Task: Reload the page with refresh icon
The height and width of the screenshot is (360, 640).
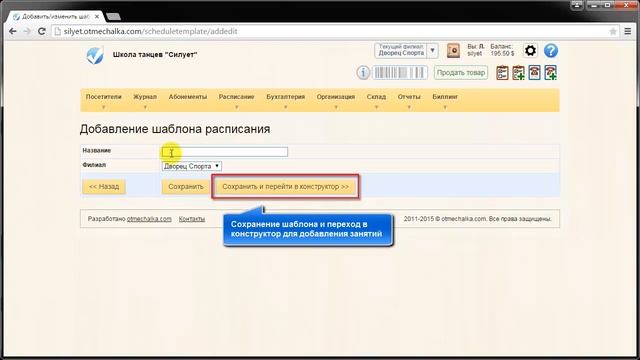Action: point(41,31)
